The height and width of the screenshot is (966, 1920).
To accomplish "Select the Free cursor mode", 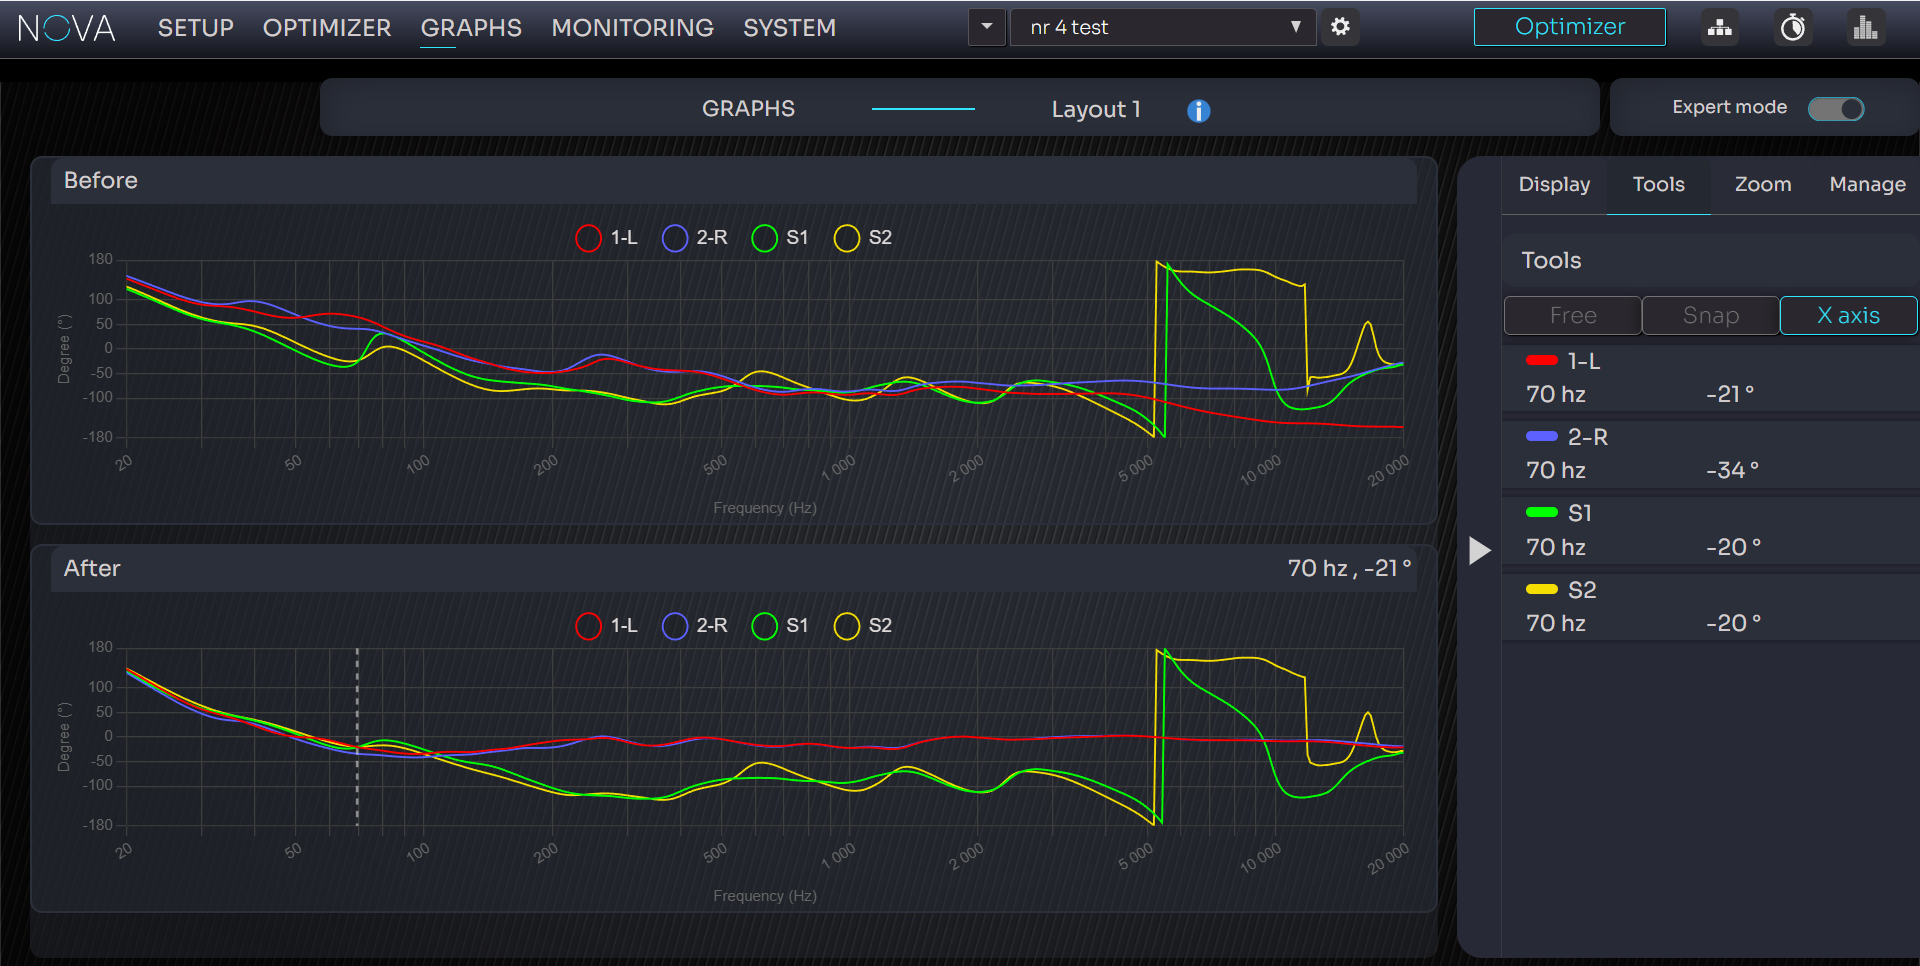I will (x=1572, y=316).
